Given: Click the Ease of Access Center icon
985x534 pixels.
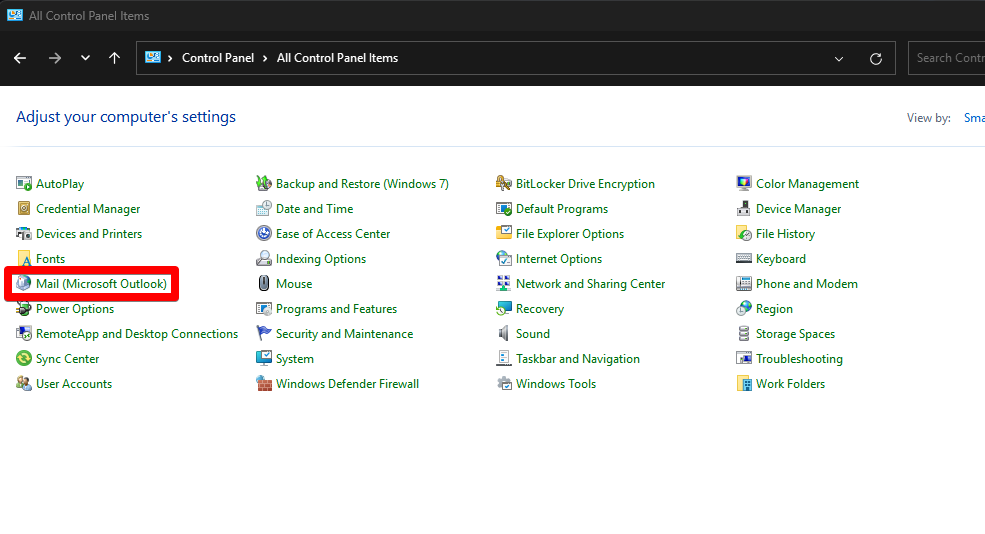Looking at the screenshot, I should (264, 234).
